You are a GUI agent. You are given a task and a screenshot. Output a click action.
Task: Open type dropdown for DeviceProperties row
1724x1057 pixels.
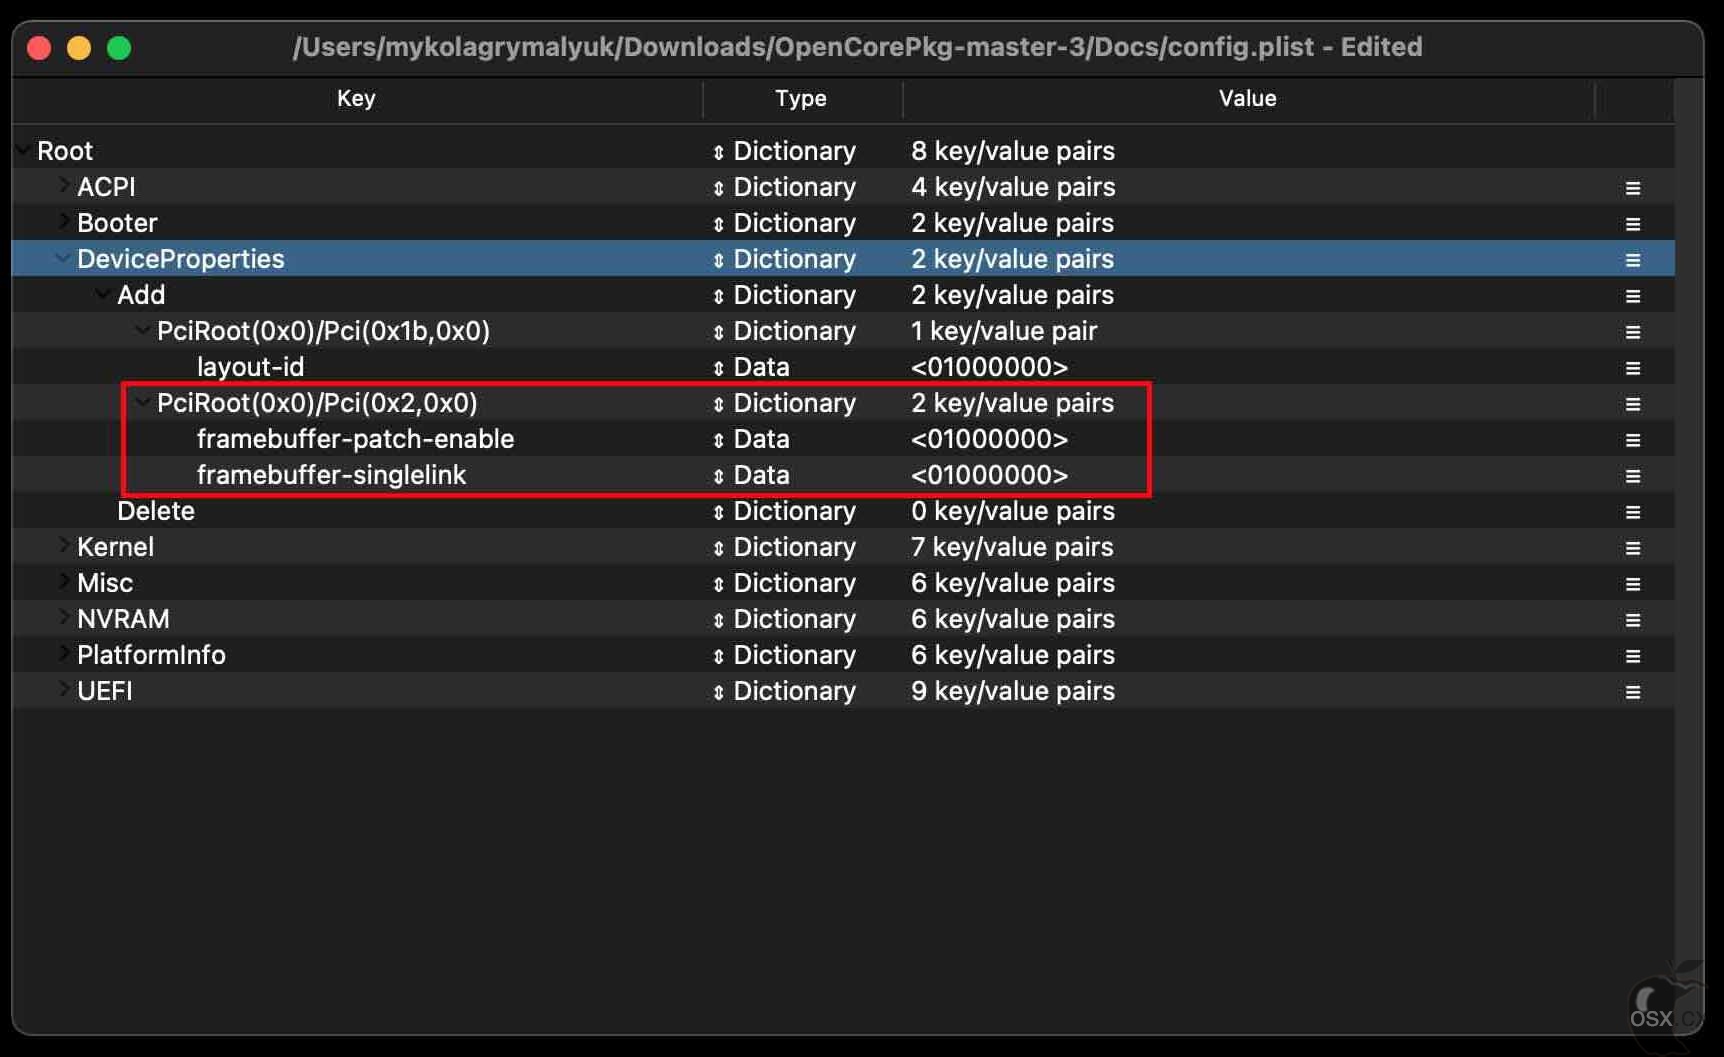pos(718,260)
